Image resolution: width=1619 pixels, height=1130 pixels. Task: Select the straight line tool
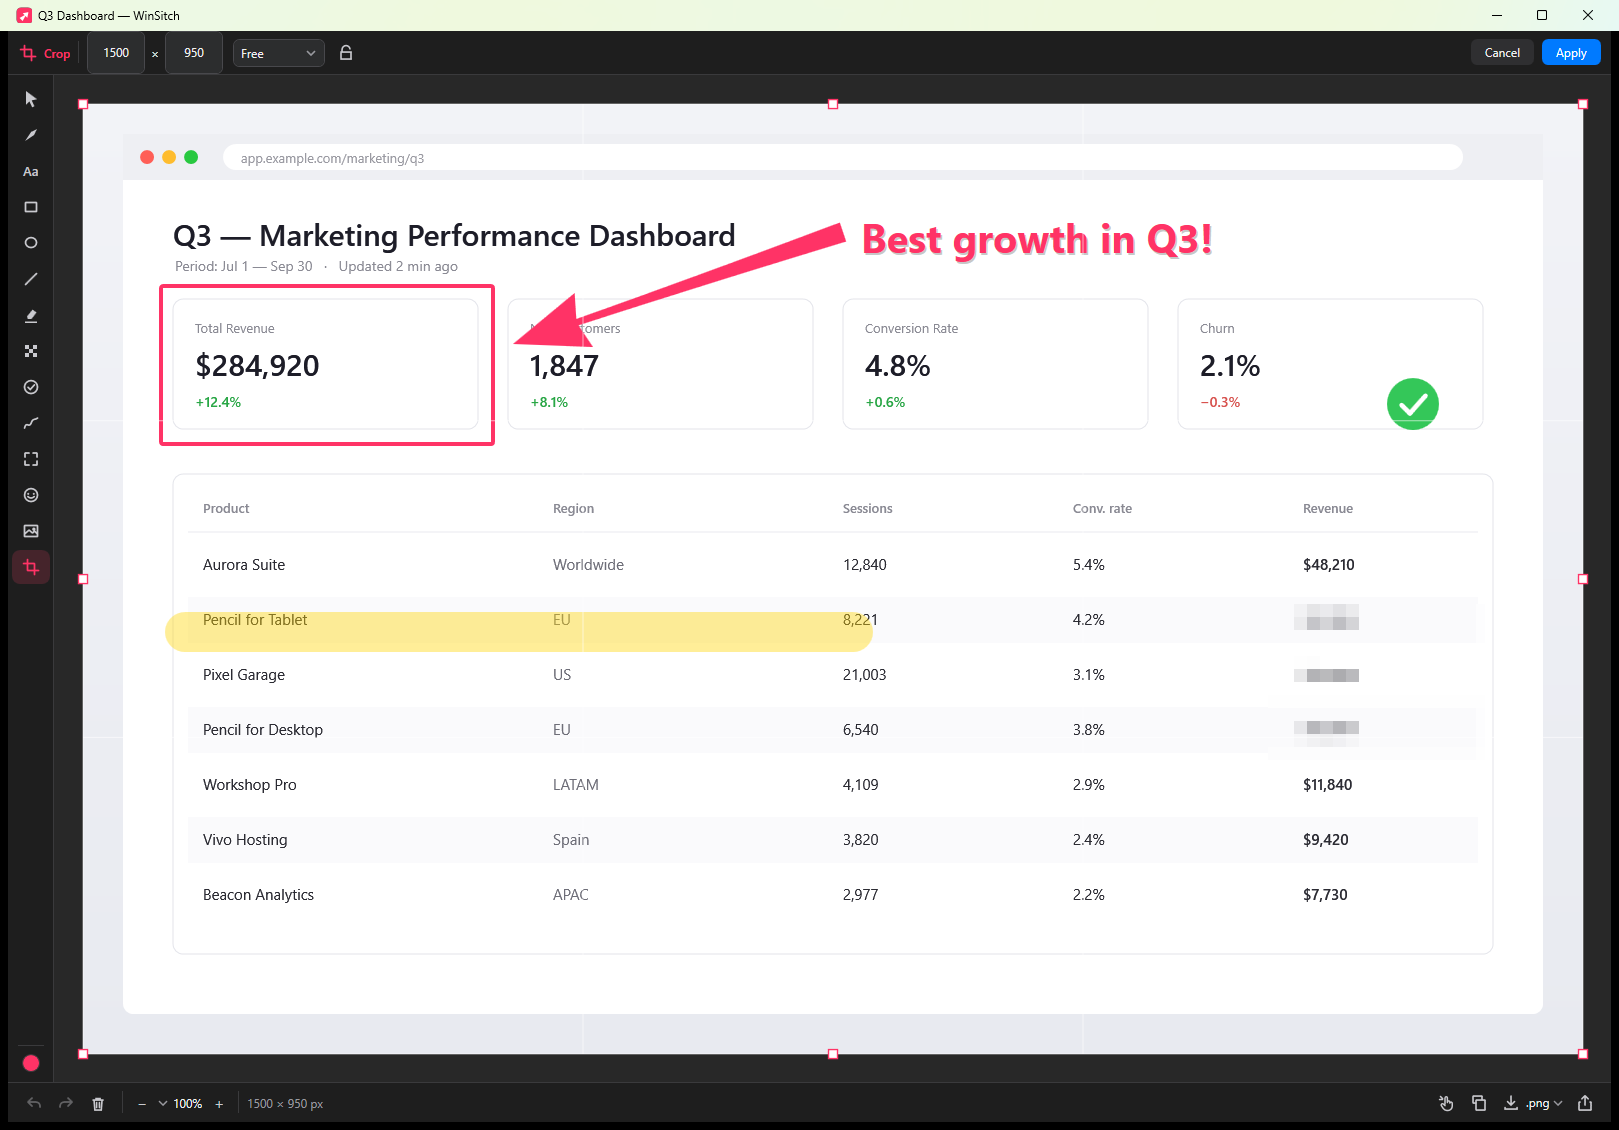[31, 279]
